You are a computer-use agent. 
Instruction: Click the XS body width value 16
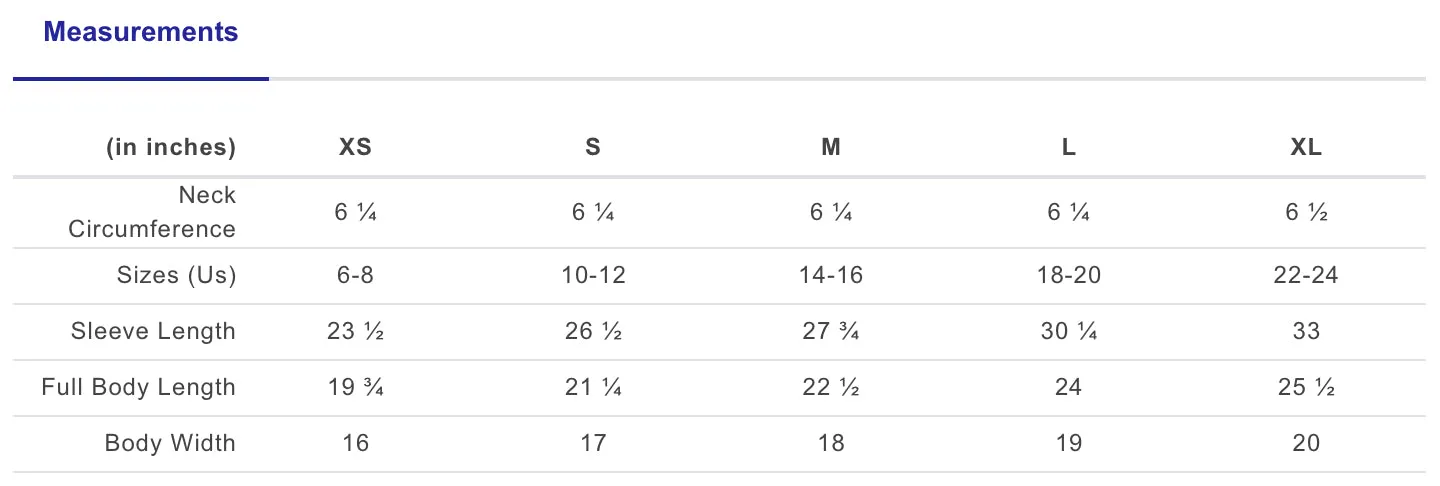pyautogui.click(x=355, y=443)
